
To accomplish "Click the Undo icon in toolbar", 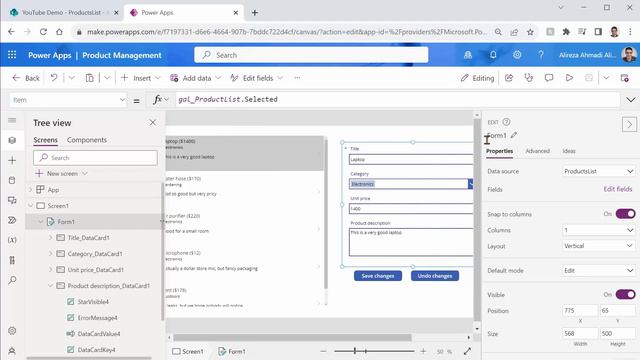I will point(54,78).
